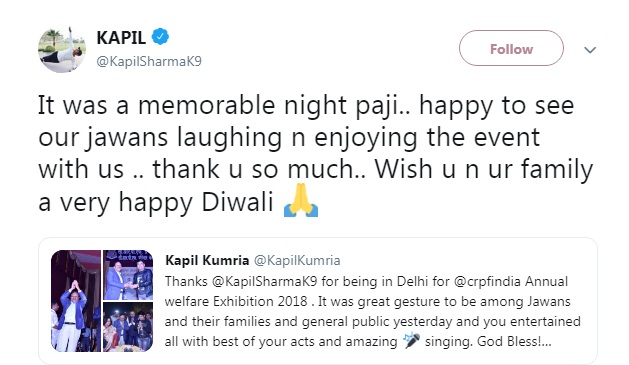
Task: Open the tweet options chevron dropdown
Action: pos(590,50)
